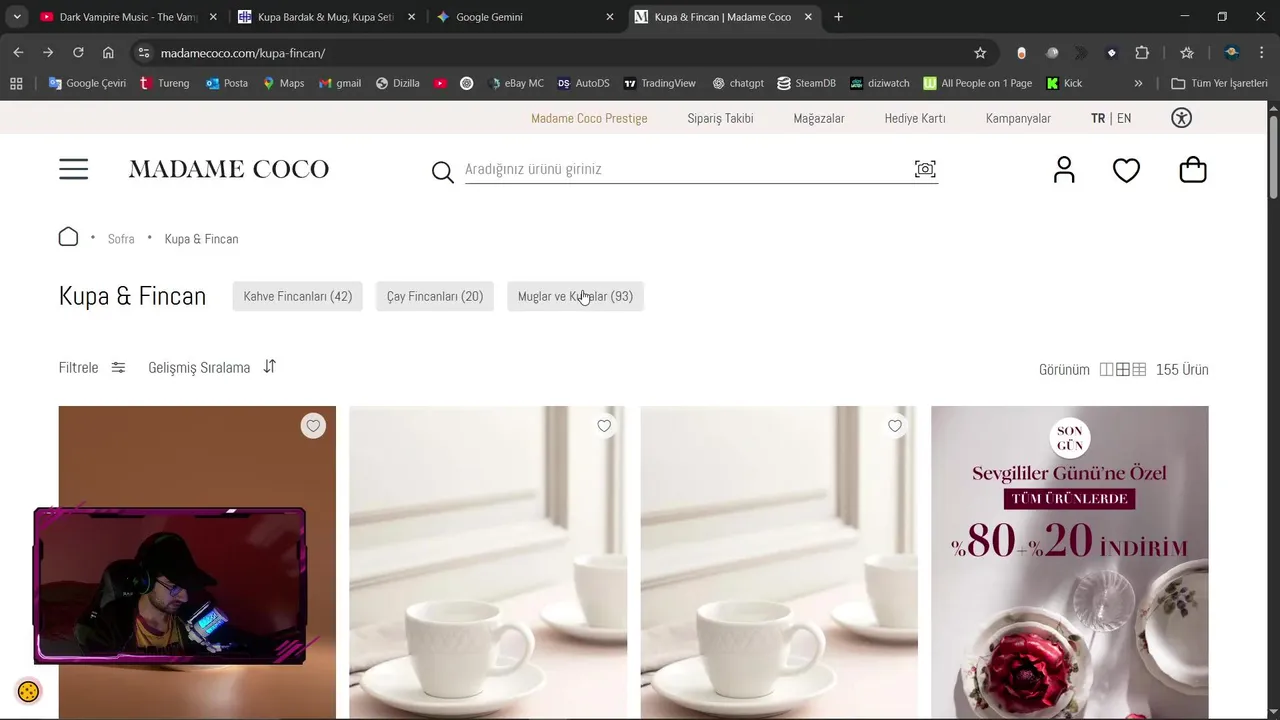The height and width of the screenshot is (720, 1280).
Task: Open the Sevgililer Günü'ne Özel campaign banner
Action: [x=1070, y=562]
